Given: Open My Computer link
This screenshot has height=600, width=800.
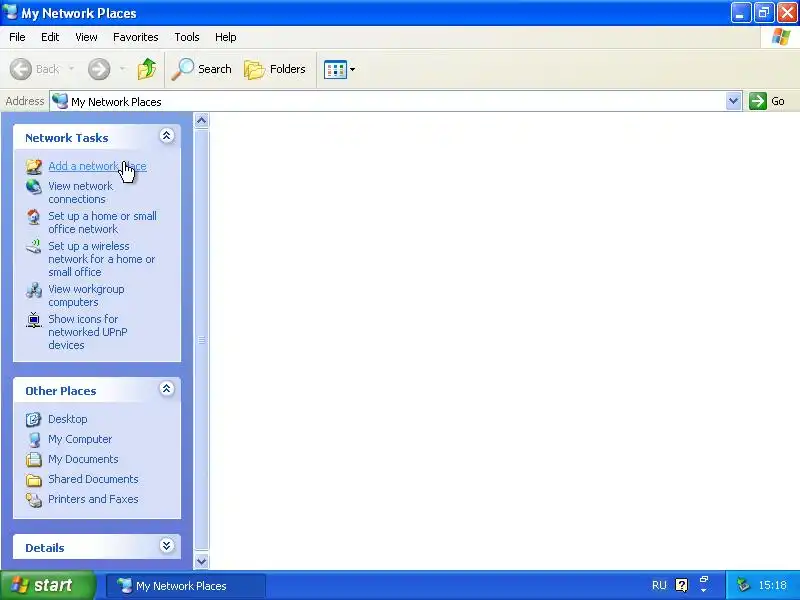Looking at the screenshot, I should pyautogui.click(x=80, y=439).
